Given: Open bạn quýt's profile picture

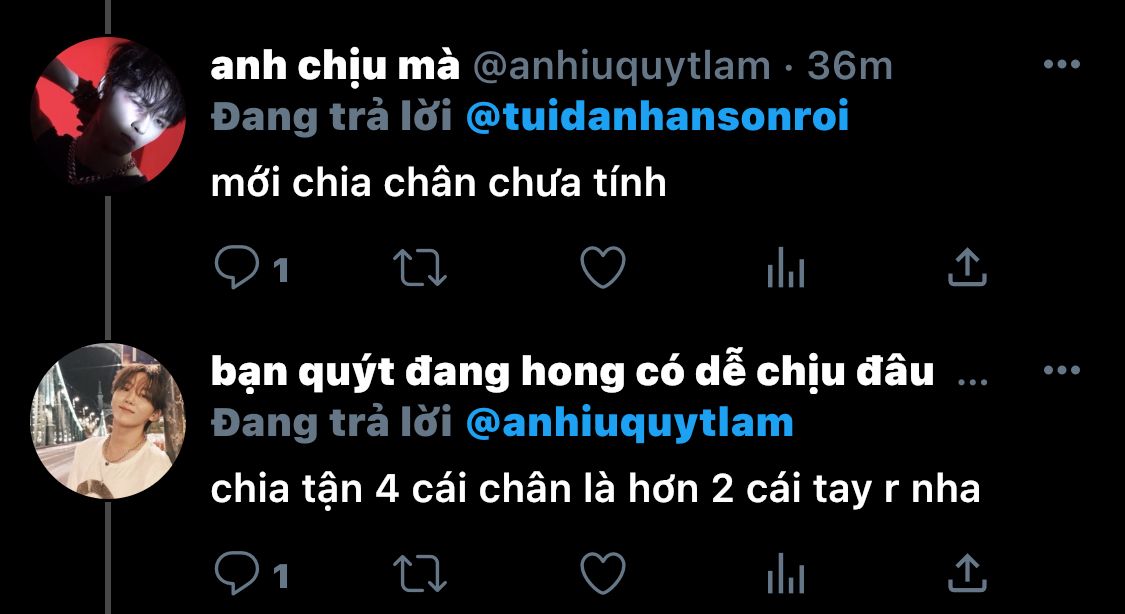Looking at the screenshot, I should (108, 421).
